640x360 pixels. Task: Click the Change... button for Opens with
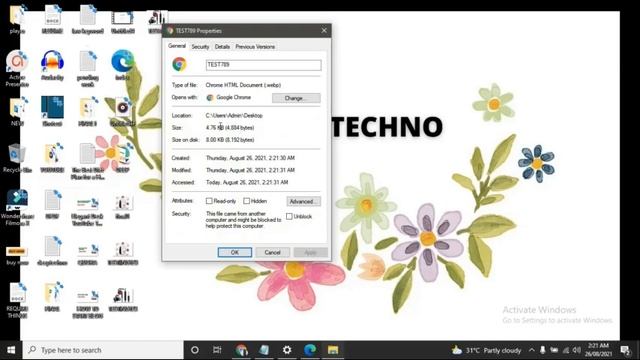click(296, 98)
